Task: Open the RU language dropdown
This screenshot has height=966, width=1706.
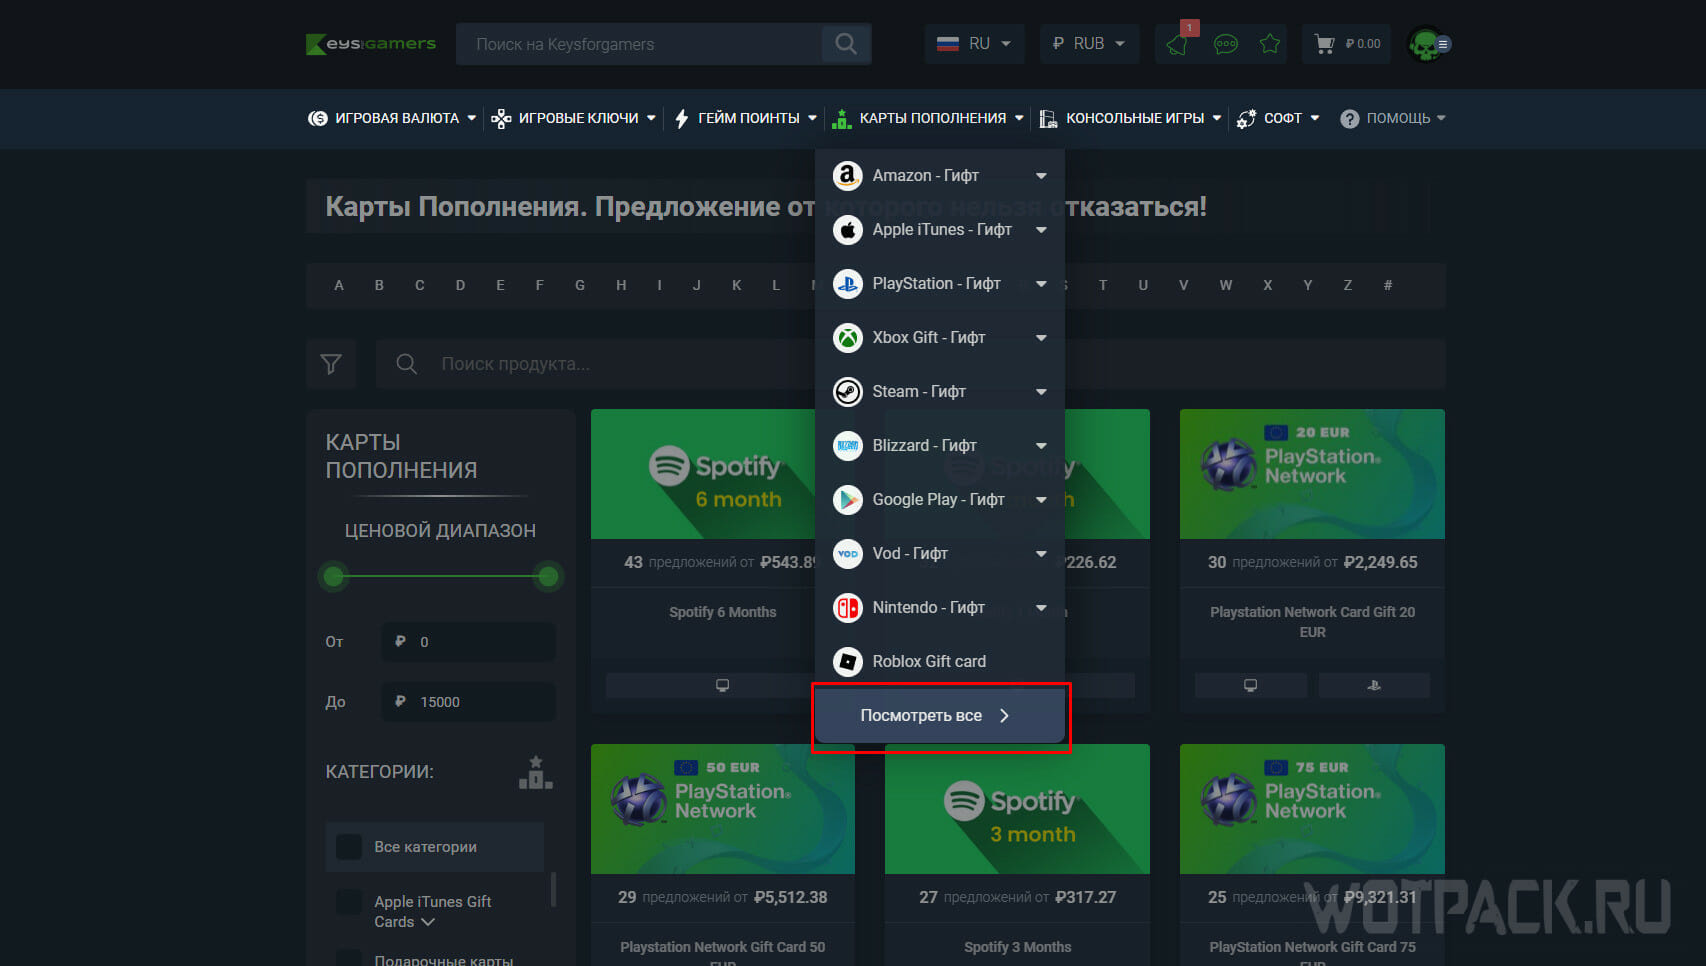Action: (x=974, y=44)
